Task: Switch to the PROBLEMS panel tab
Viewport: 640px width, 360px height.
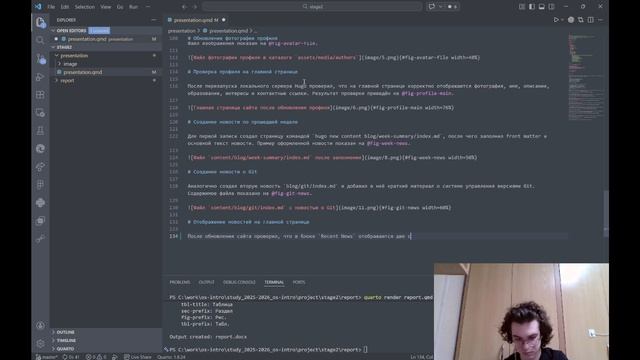Action: point(180,282)
